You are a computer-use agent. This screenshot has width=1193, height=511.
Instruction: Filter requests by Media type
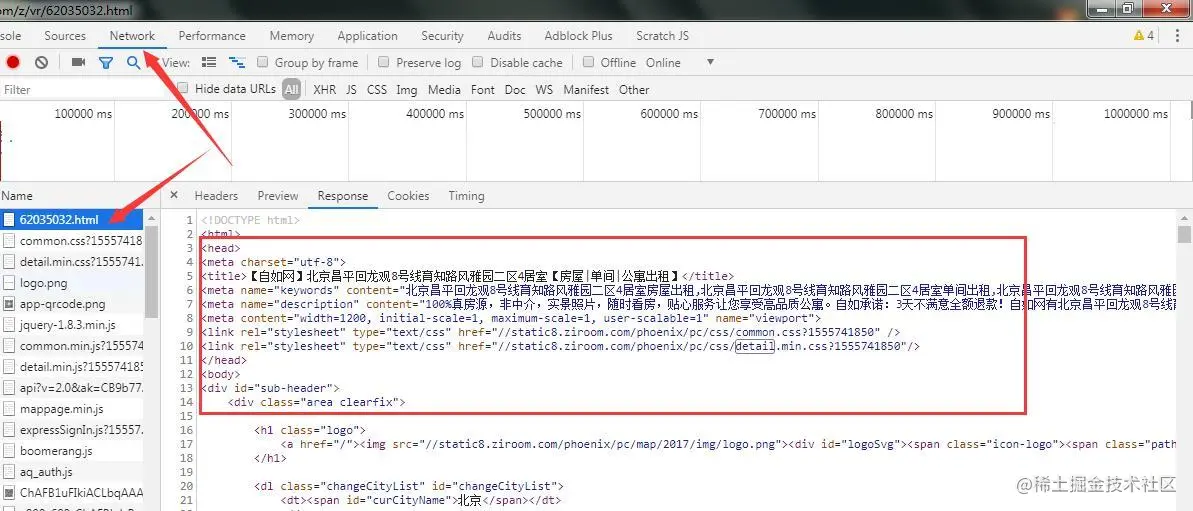(444, 90)
